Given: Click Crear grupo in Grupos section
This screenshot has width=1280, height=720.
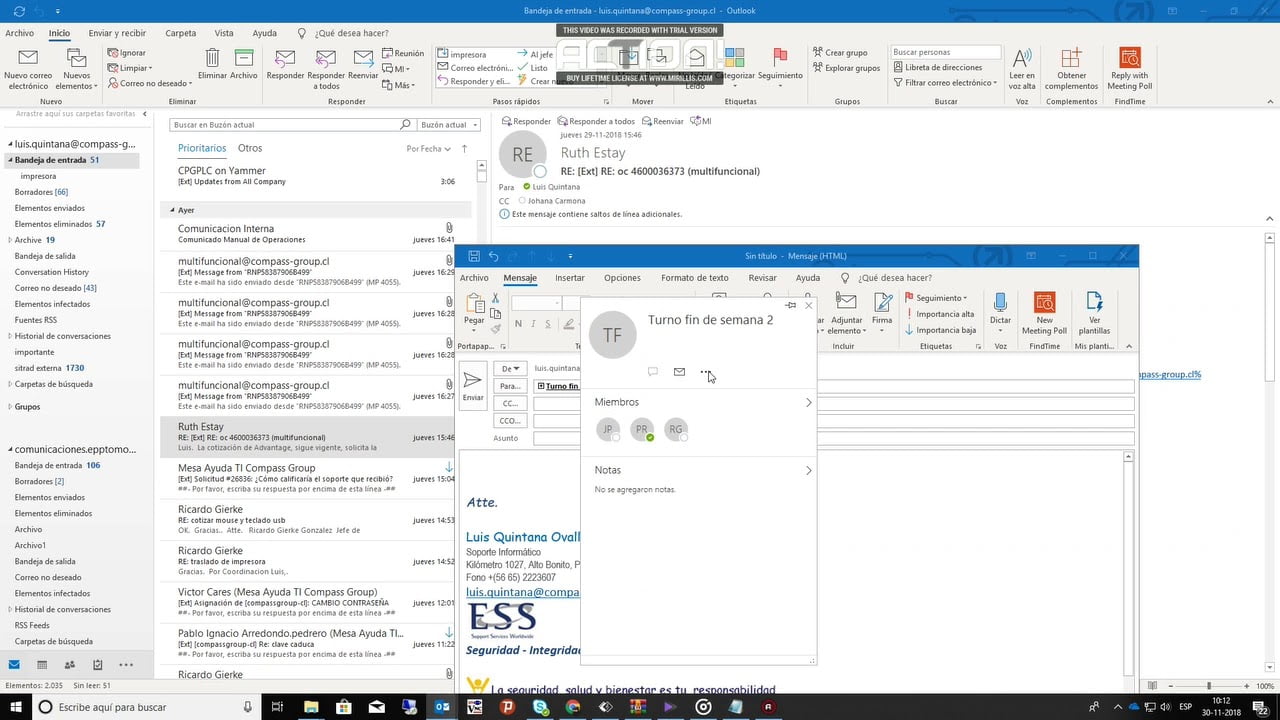Looking at the screenshot, I should (x=840, y=53).
